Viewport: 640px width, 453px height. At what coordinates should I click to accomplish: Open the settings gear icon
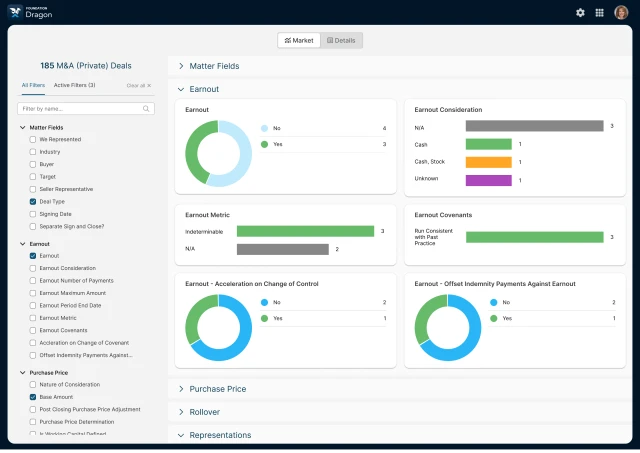coord(580,12)
